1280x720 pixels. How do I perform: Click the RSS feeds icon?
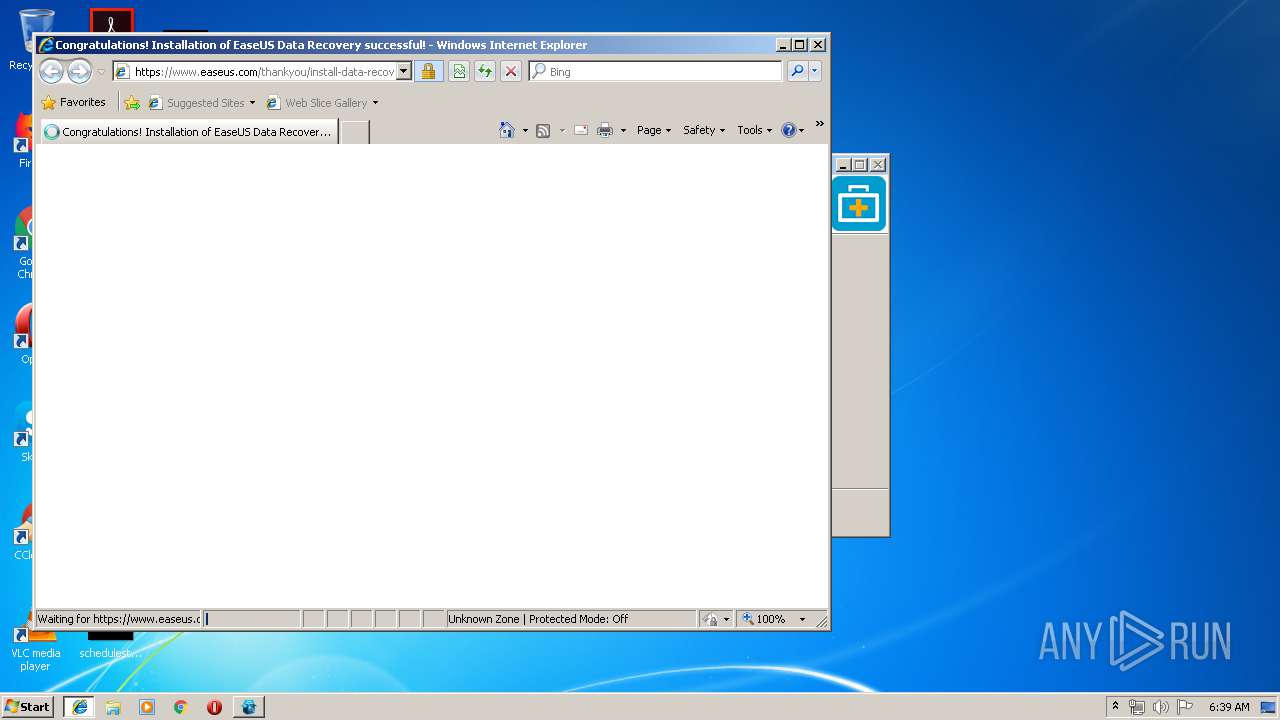tap(543, 131)
